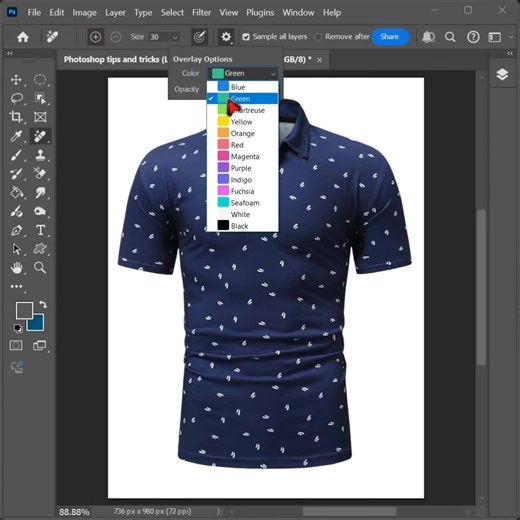Open the Search magnifier in options bar

tap(450, 37)
